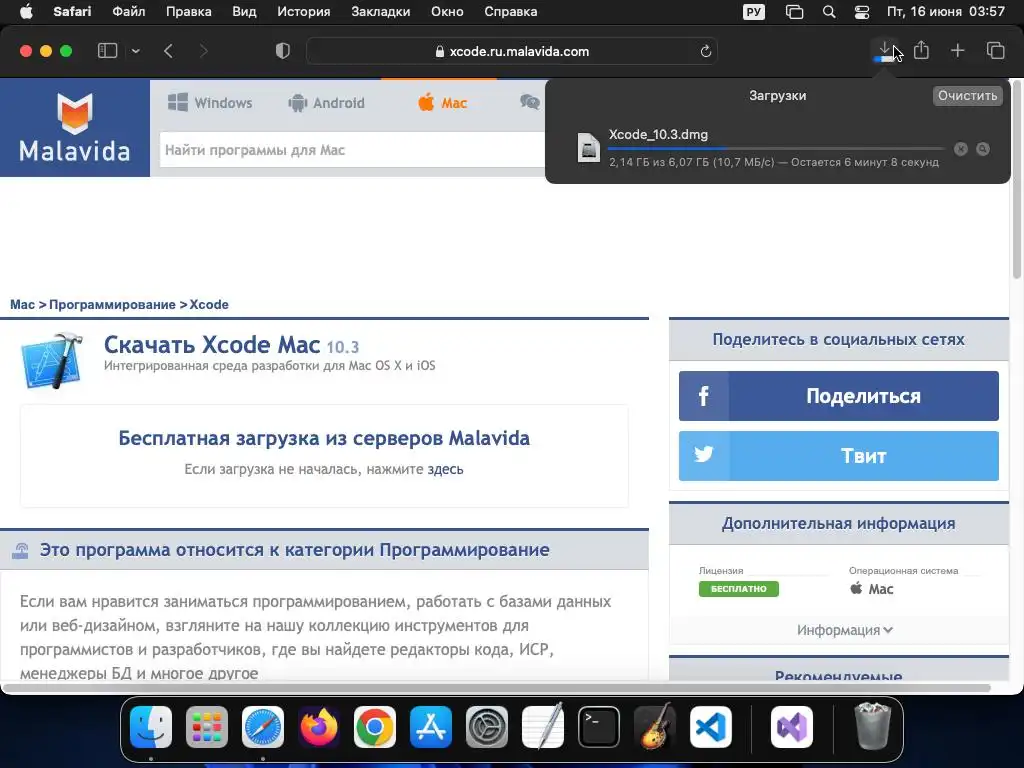Open the privacy report shield icon

[283, 51]
